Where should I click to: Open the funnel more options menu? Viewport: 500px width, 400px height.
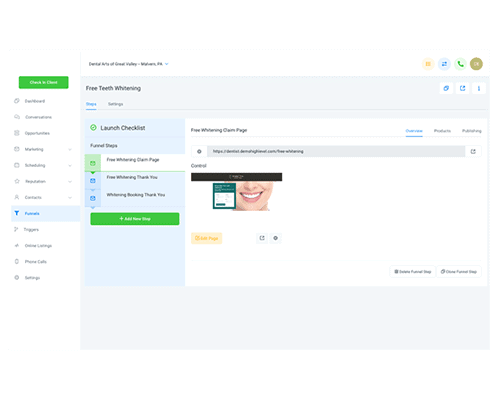(479, 88)
